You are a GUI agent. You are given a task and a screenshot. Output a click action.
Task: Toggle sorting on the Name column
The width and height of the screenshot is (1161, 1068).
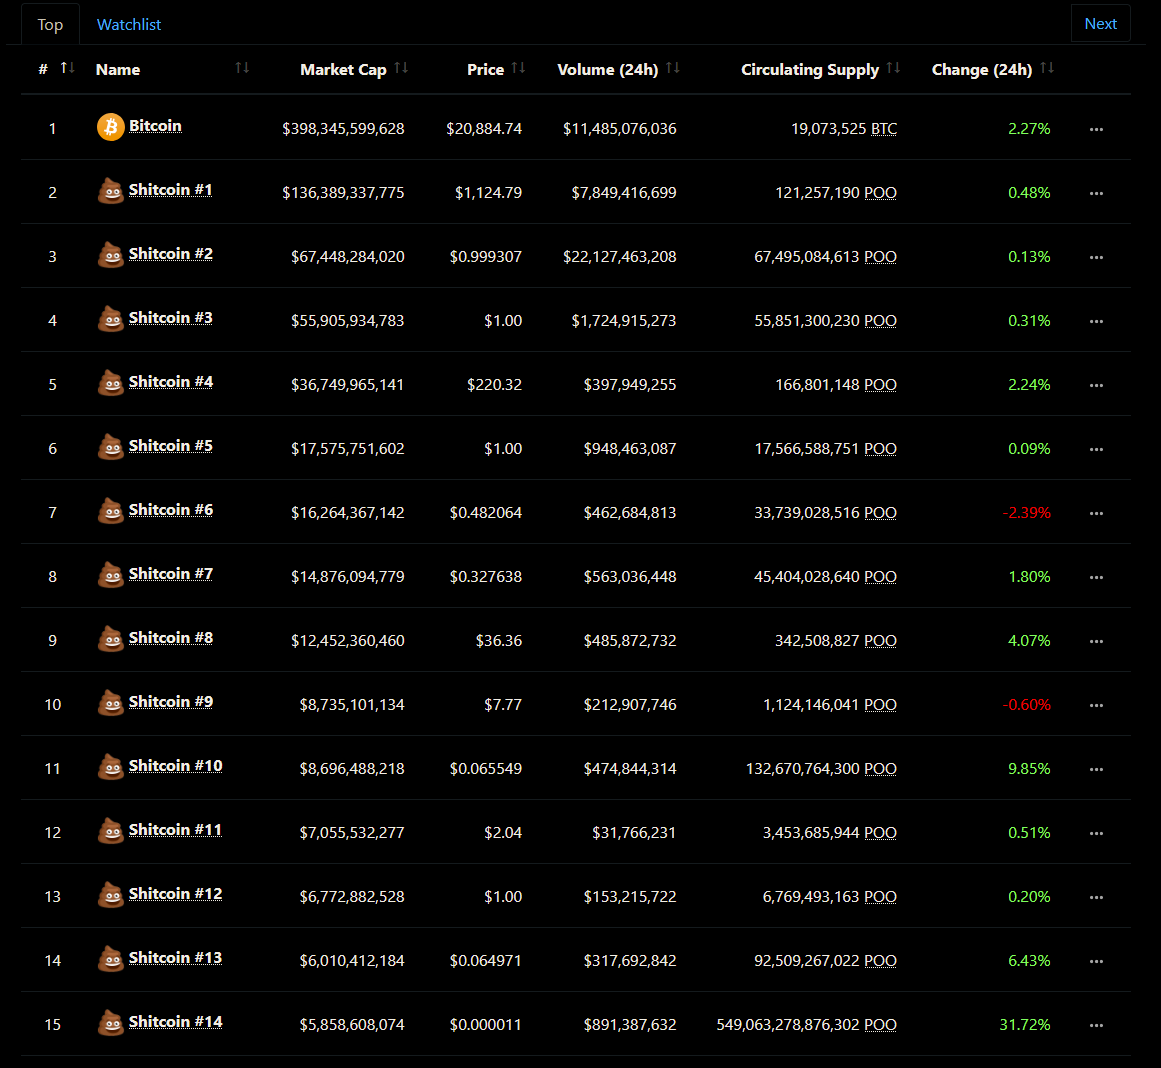coord(241,68)
